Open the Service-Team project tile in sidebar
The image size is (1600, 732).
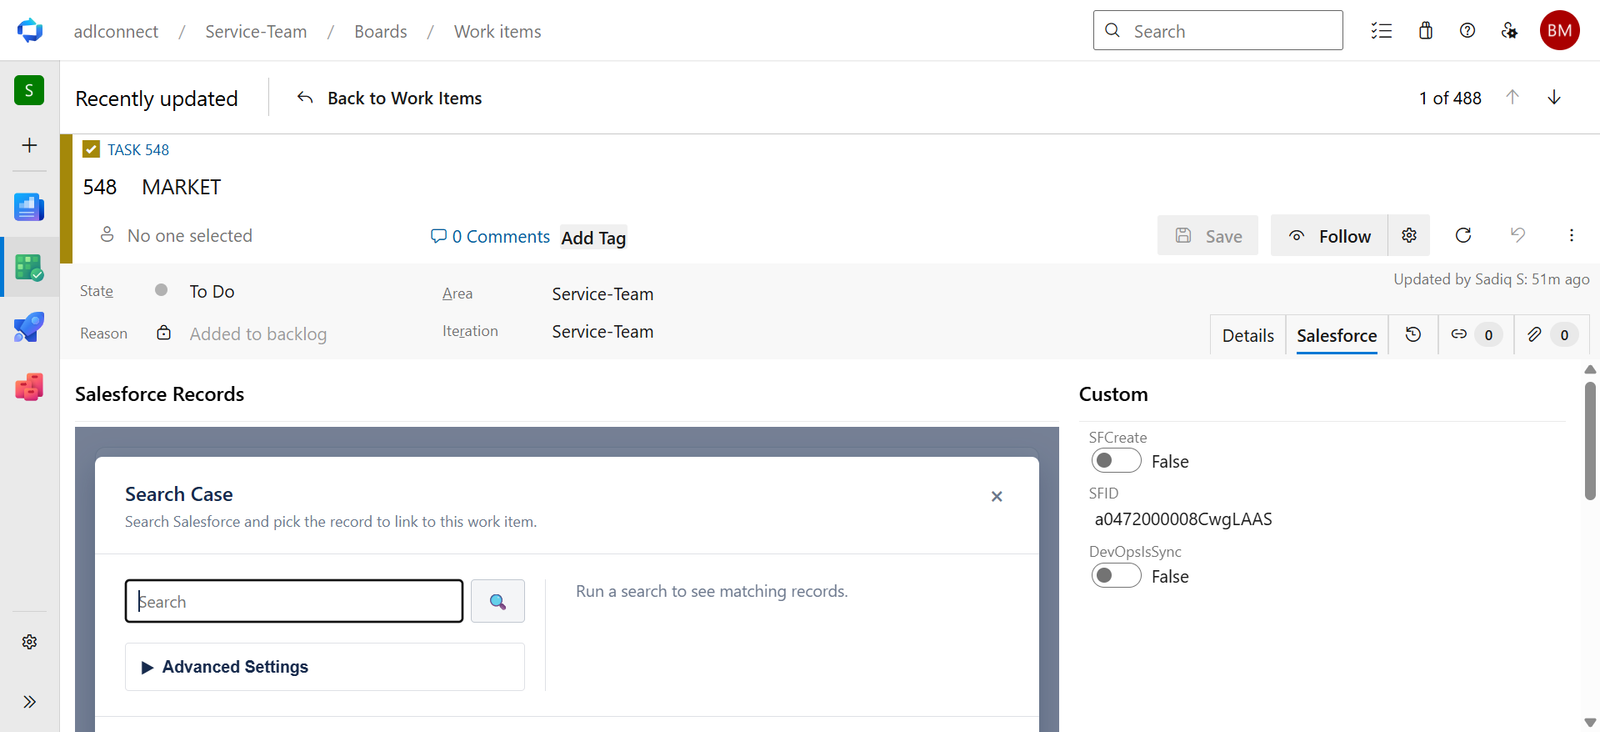point(29,90)
